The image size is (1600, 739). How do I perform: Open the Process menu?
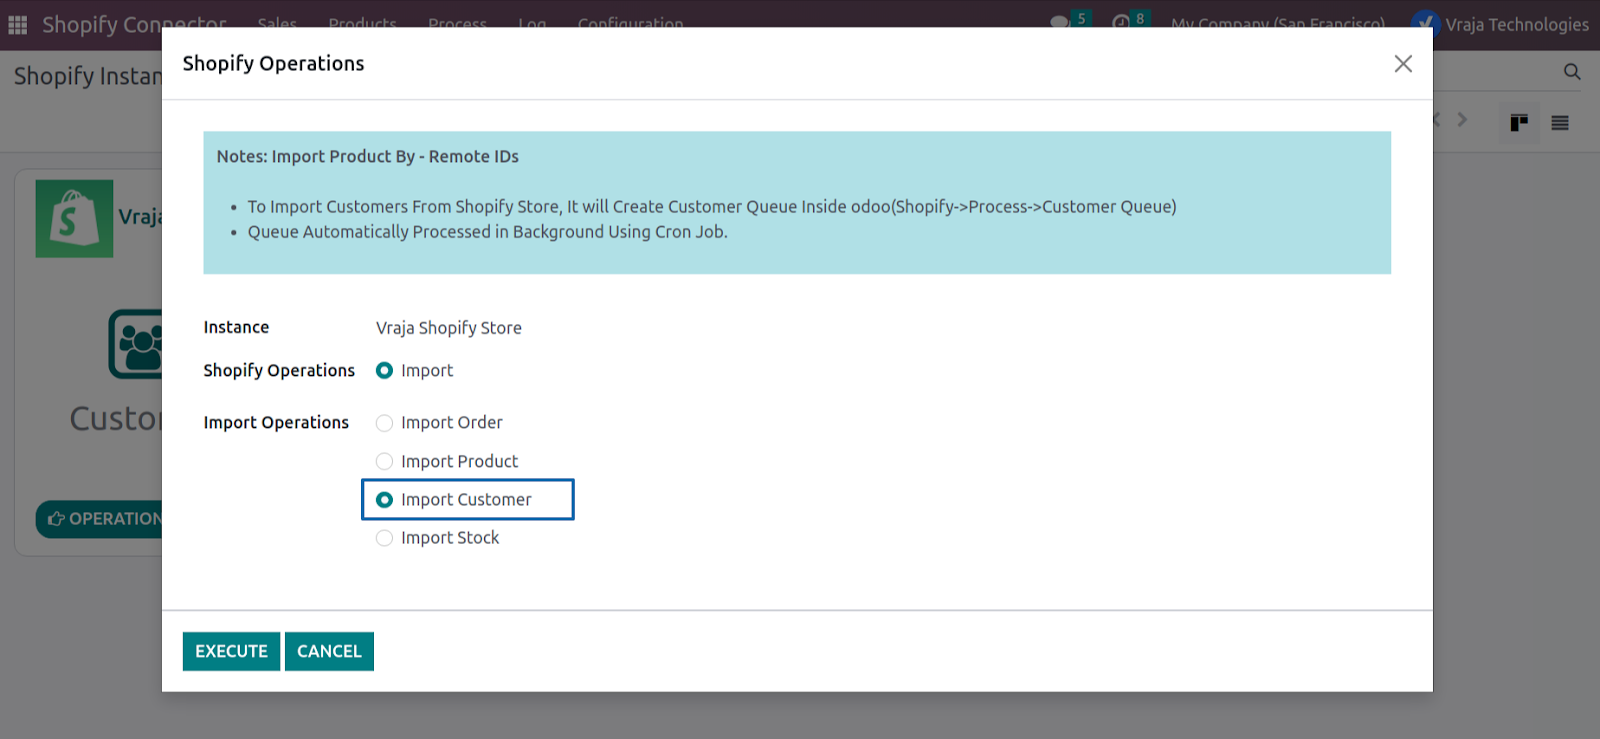457,23
